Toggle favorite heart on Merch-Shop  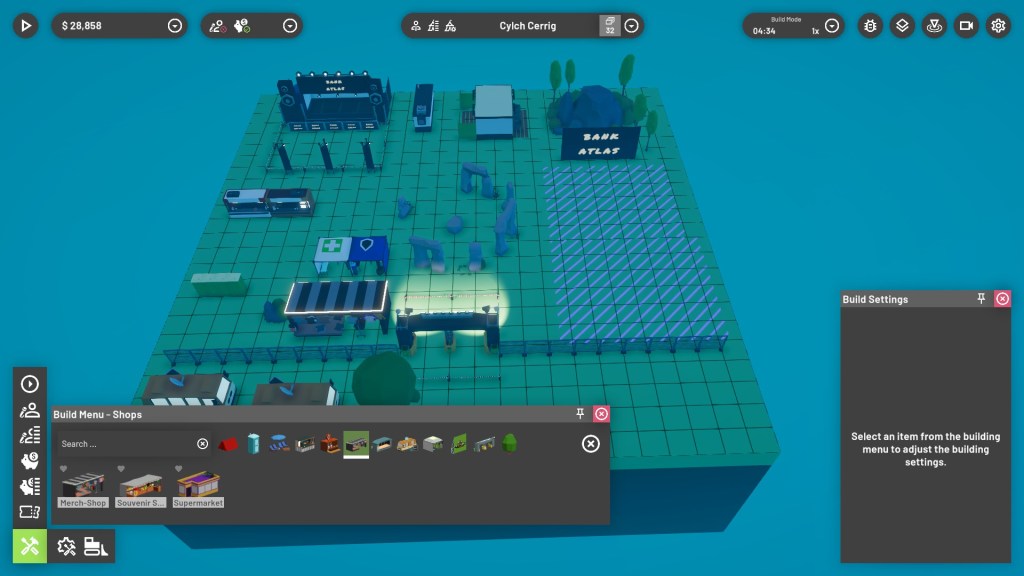point(64,468)
